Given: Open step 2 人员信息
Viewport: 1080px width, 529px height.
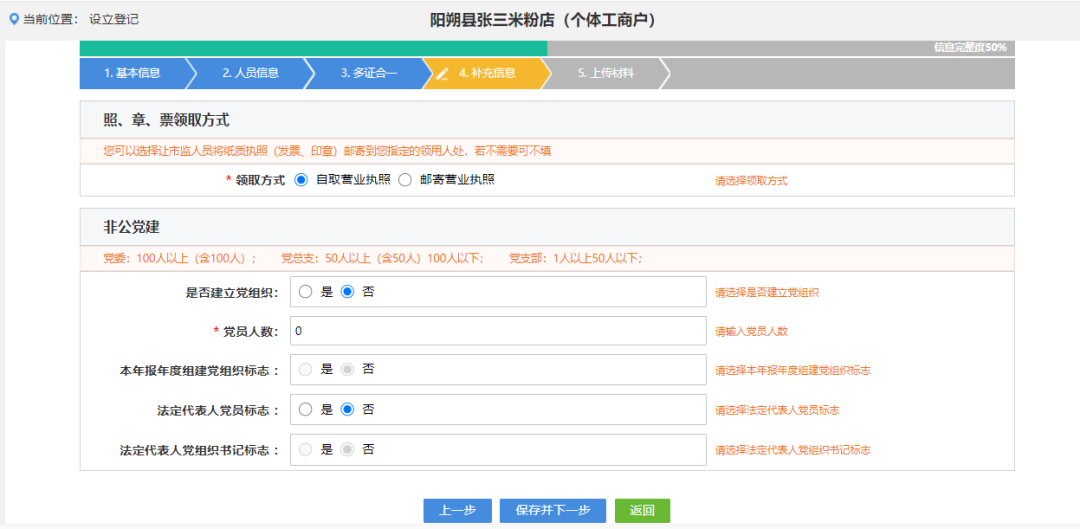Looking at the screenshot, I should coord(250,73).
